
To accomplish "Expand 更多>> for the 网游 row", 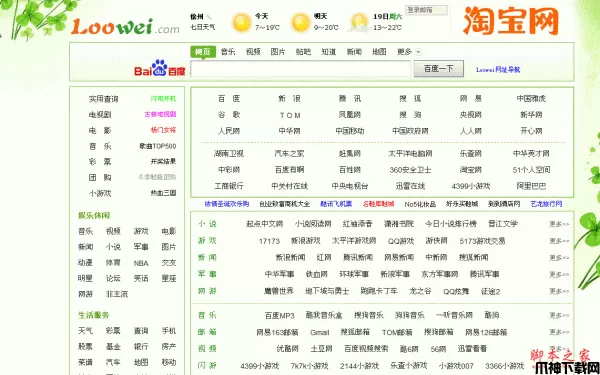I will [559, 292].
